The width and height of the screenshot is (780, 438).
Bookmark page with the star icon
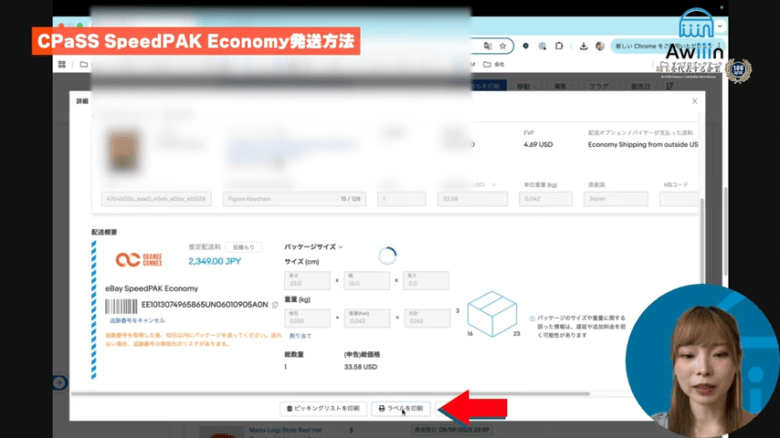[502, 46]
